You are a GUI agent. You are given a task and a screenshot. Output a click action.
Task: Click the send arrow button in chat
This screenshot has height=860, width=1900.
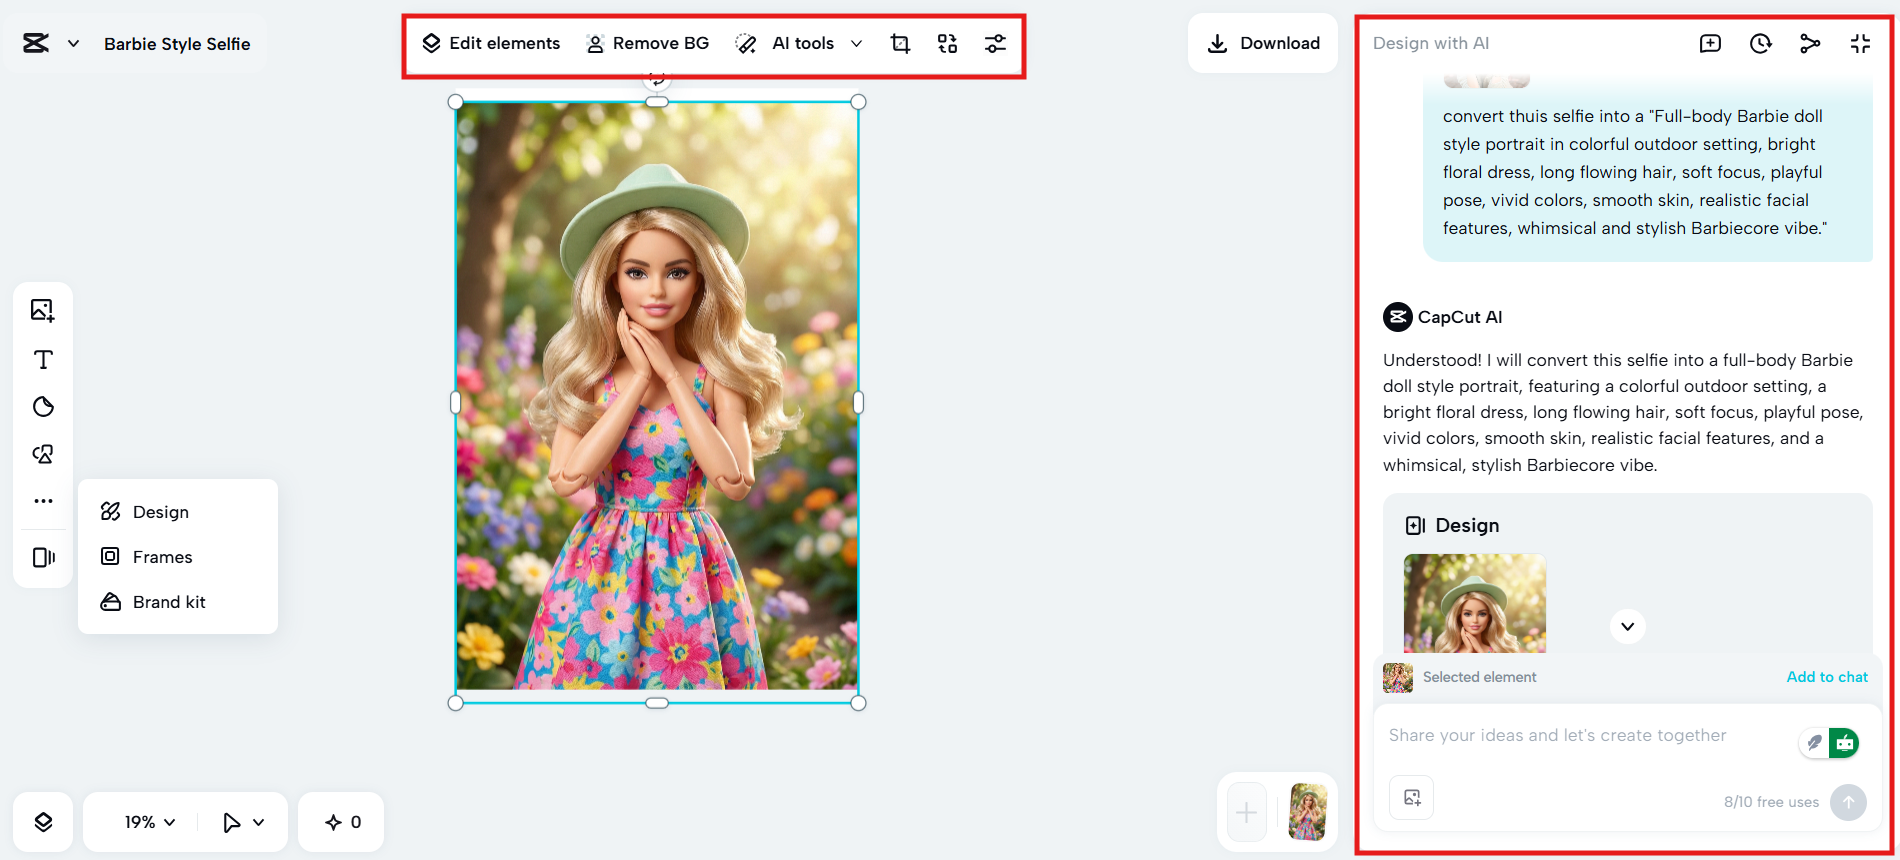1848,802
